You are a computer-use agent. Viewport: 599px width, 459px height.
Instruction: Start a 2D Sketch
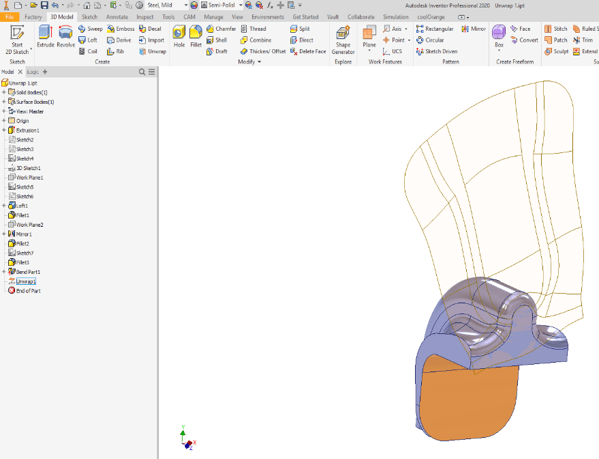point(17,40)
